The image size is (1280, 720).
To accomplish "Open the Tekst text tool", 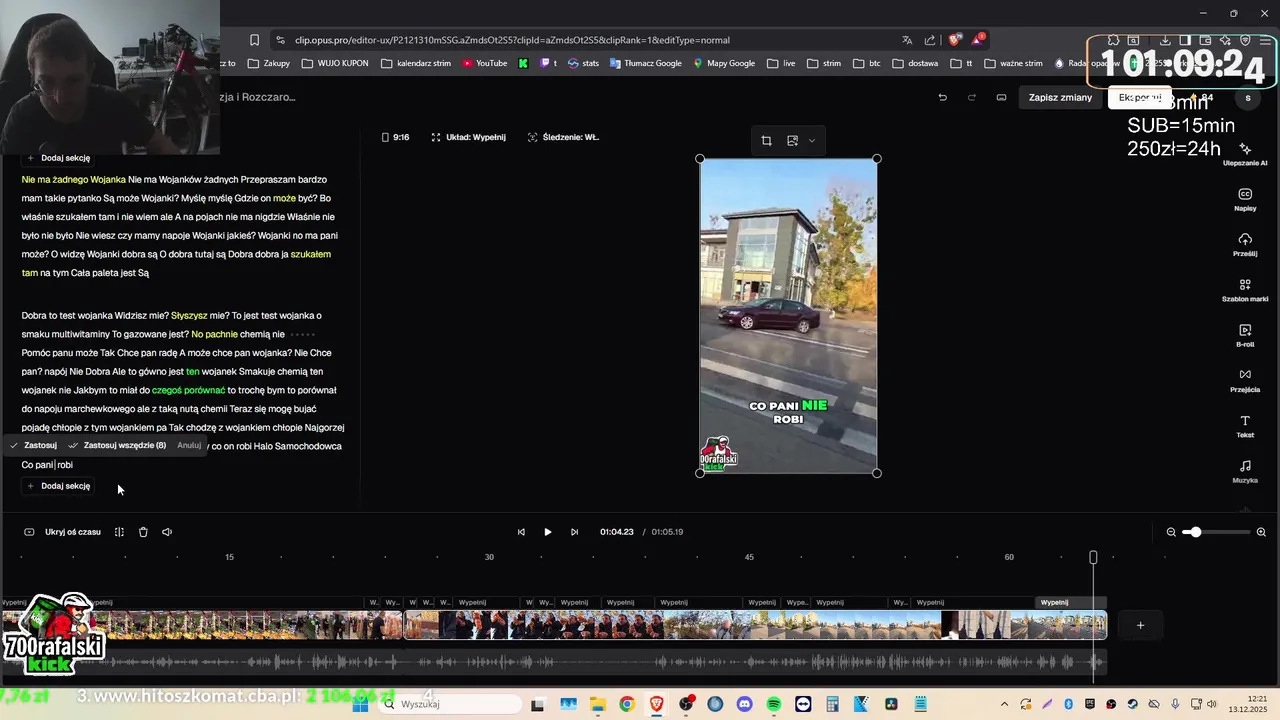I will click(1245, 426).
